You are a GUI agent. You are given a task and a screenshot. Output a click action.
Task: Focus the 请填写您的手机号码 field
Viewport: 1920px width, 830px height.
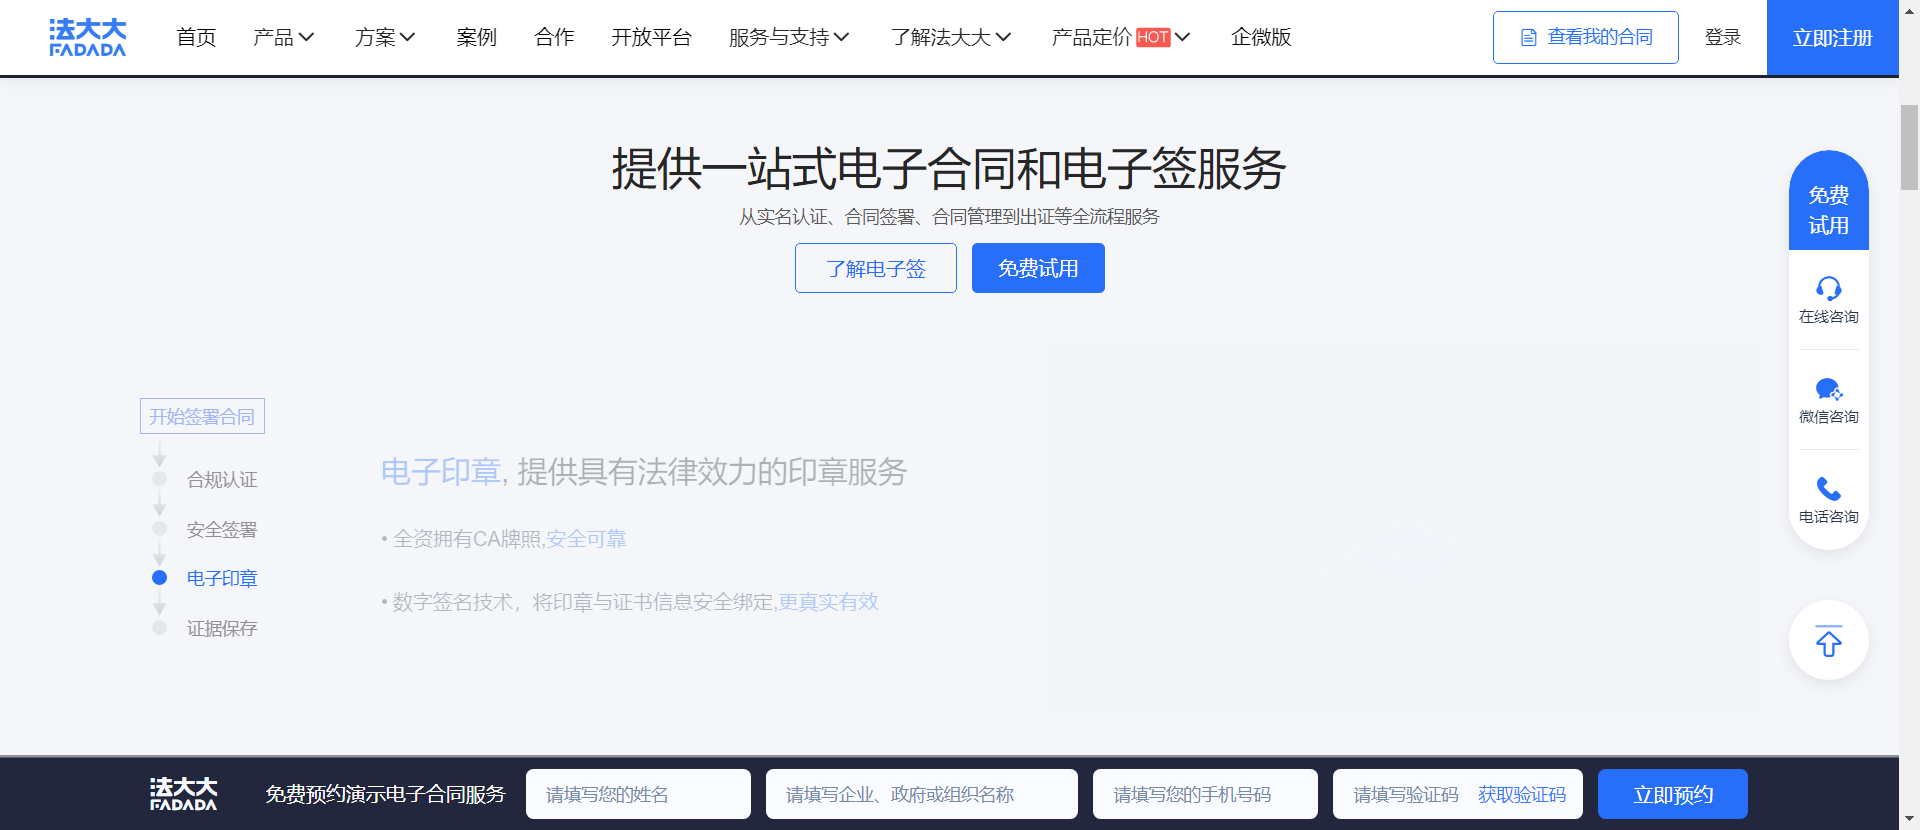[1205, 794]
